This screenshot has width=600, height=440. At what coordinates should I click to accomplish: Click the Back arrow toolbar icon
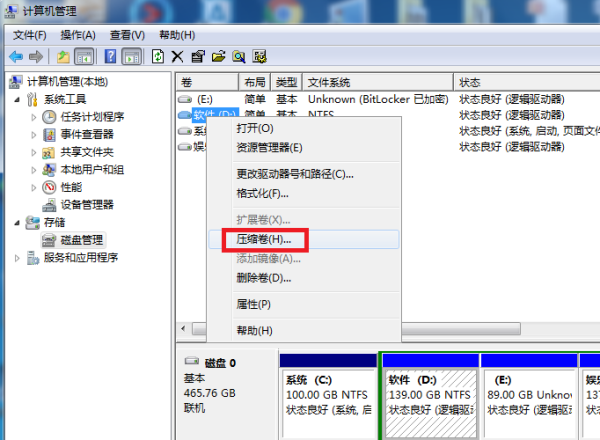tap(16, 57)
